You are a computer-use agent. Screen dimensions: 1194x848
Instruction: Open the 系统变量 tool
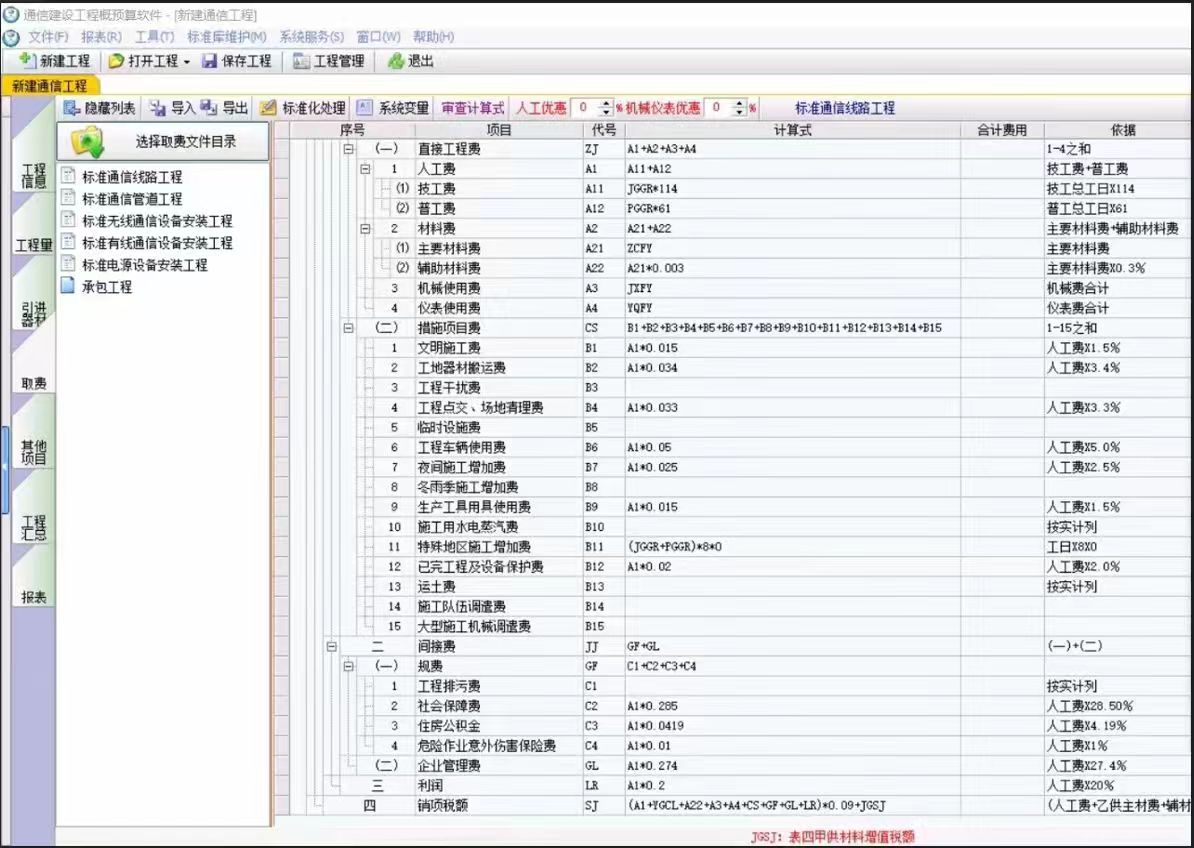(365, 108)
